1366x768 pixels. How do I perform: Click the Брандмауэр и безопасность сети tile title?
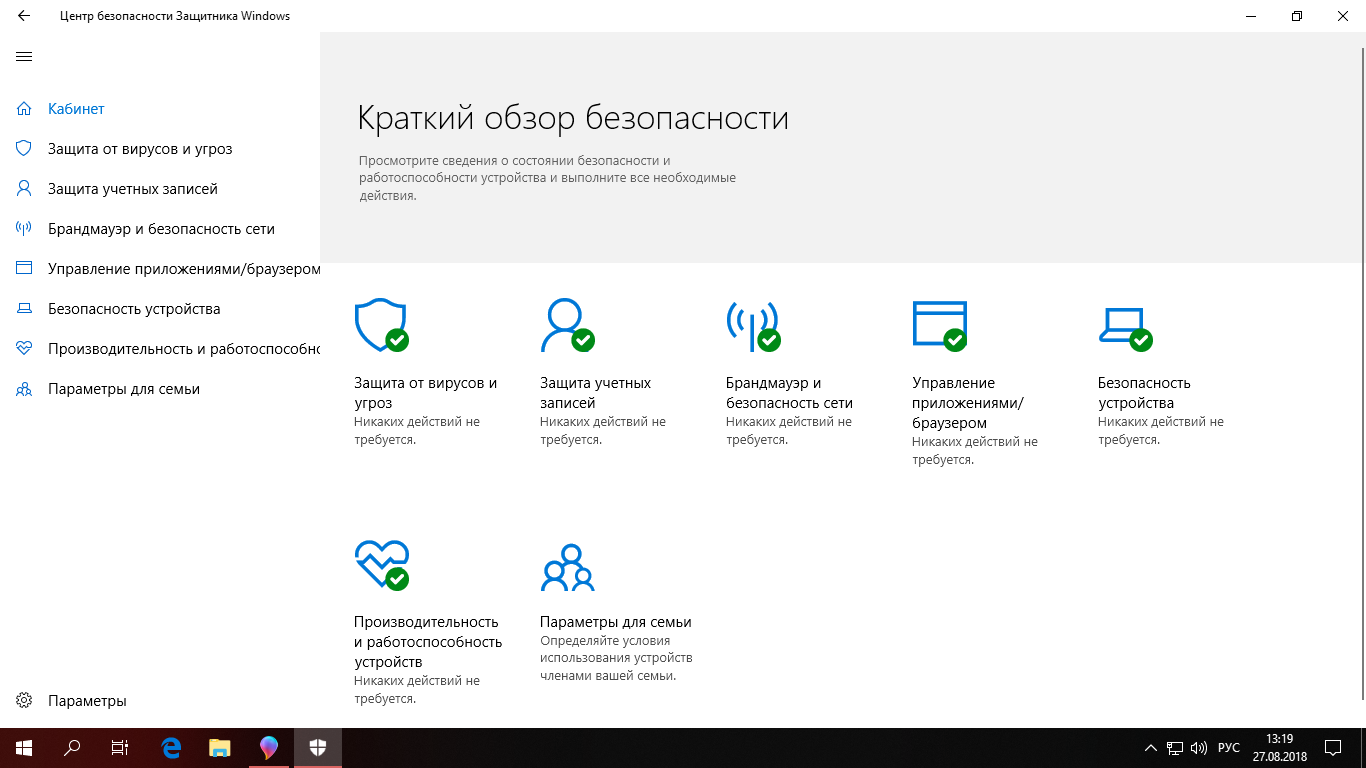point(789,393)
